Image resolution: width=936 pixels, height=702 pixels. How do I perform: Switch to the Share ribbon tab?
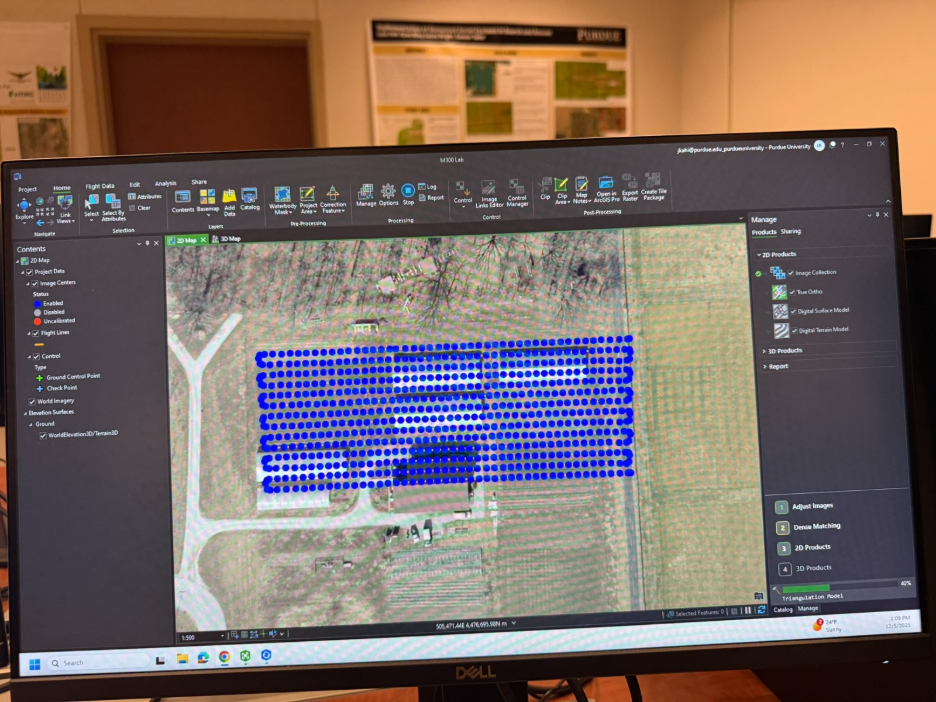(x=199, y=181)
